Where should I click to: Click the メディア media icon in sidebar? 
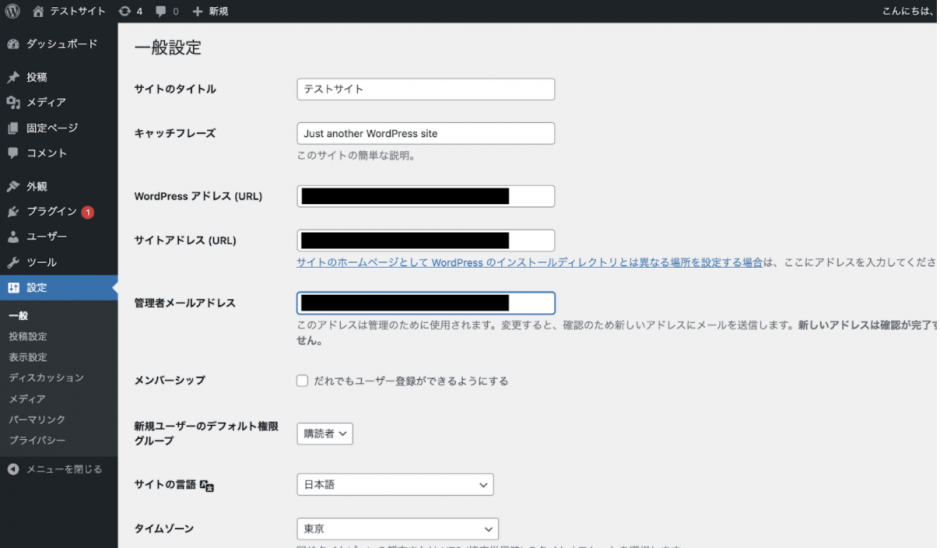click(13, 102)
